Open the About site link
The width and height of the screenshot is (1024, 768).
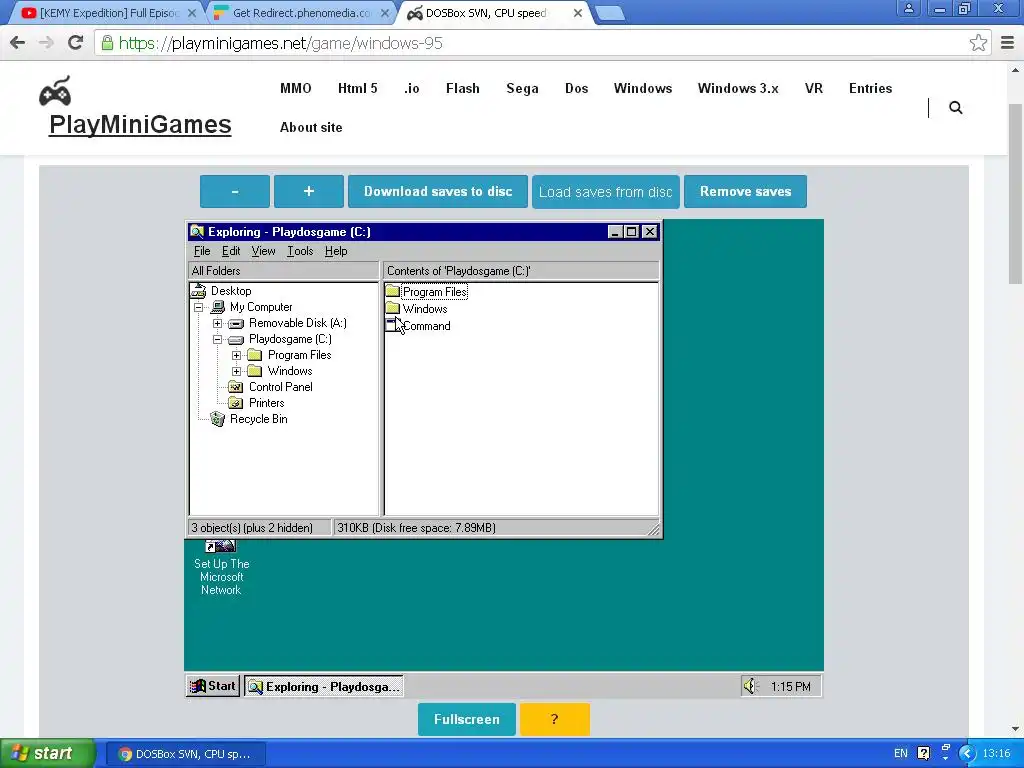pyautogui.click(x=311, y=127)
